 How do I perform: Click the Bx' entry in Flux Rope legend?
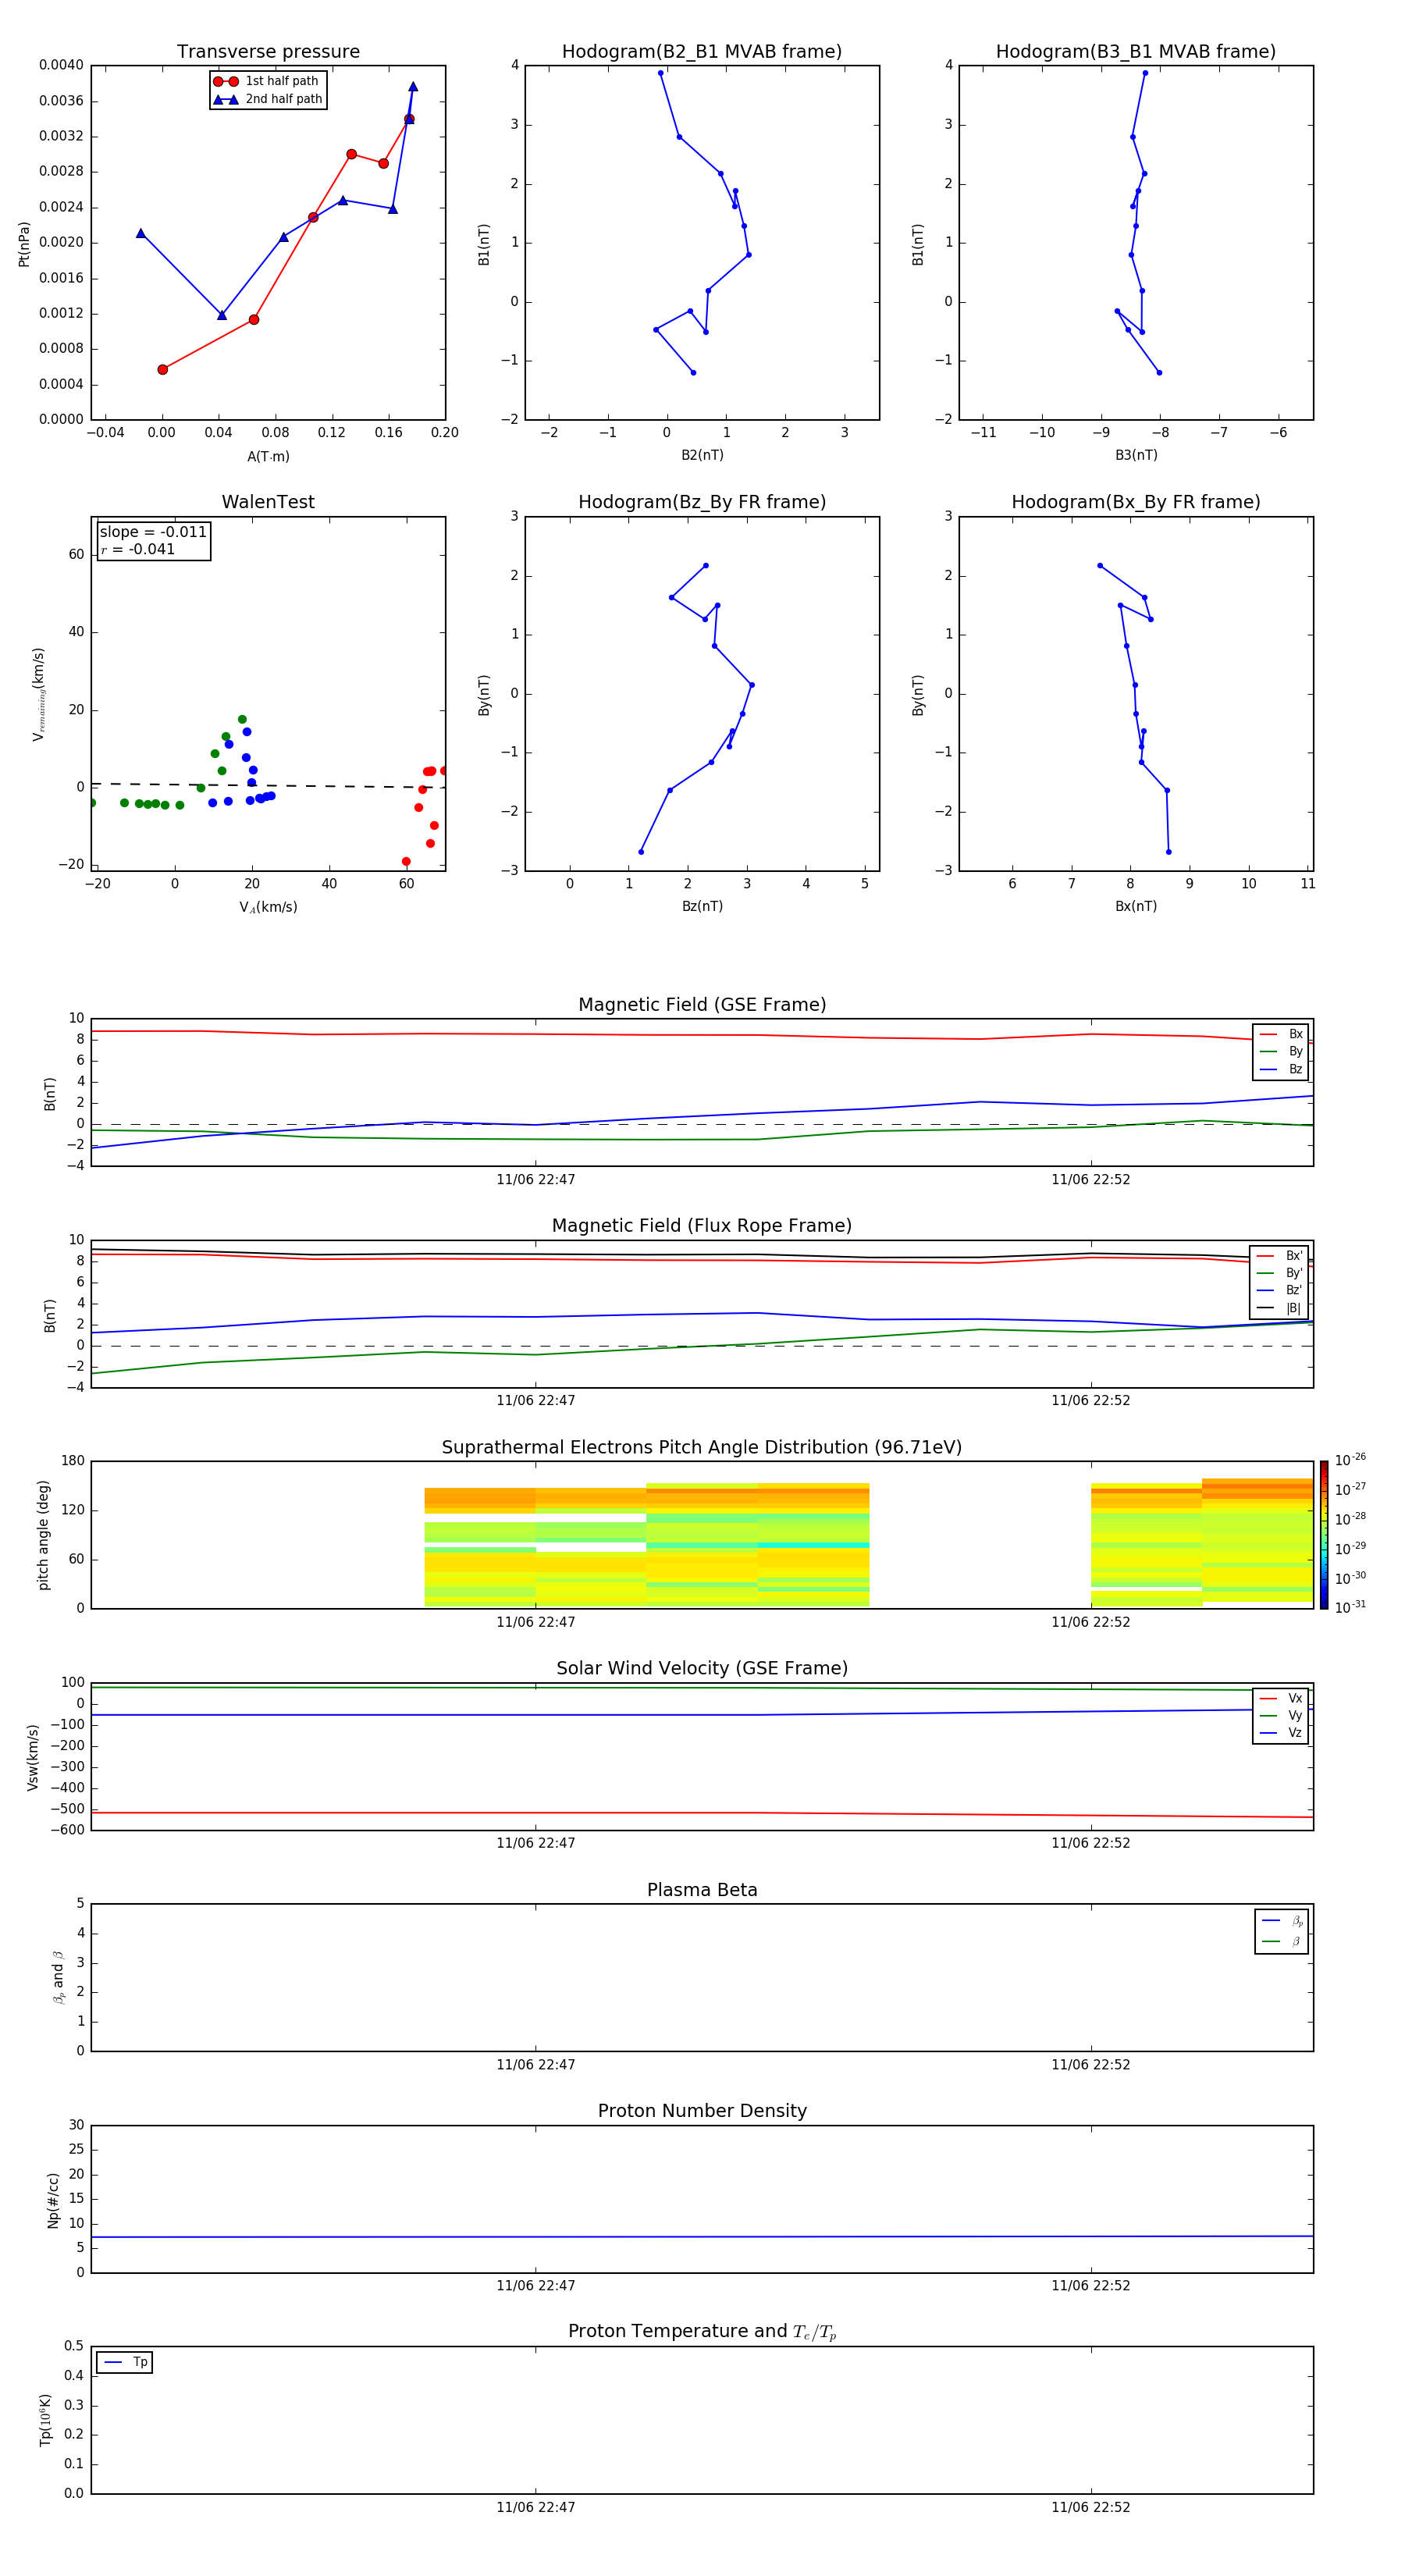(x=1279, y=1256)
